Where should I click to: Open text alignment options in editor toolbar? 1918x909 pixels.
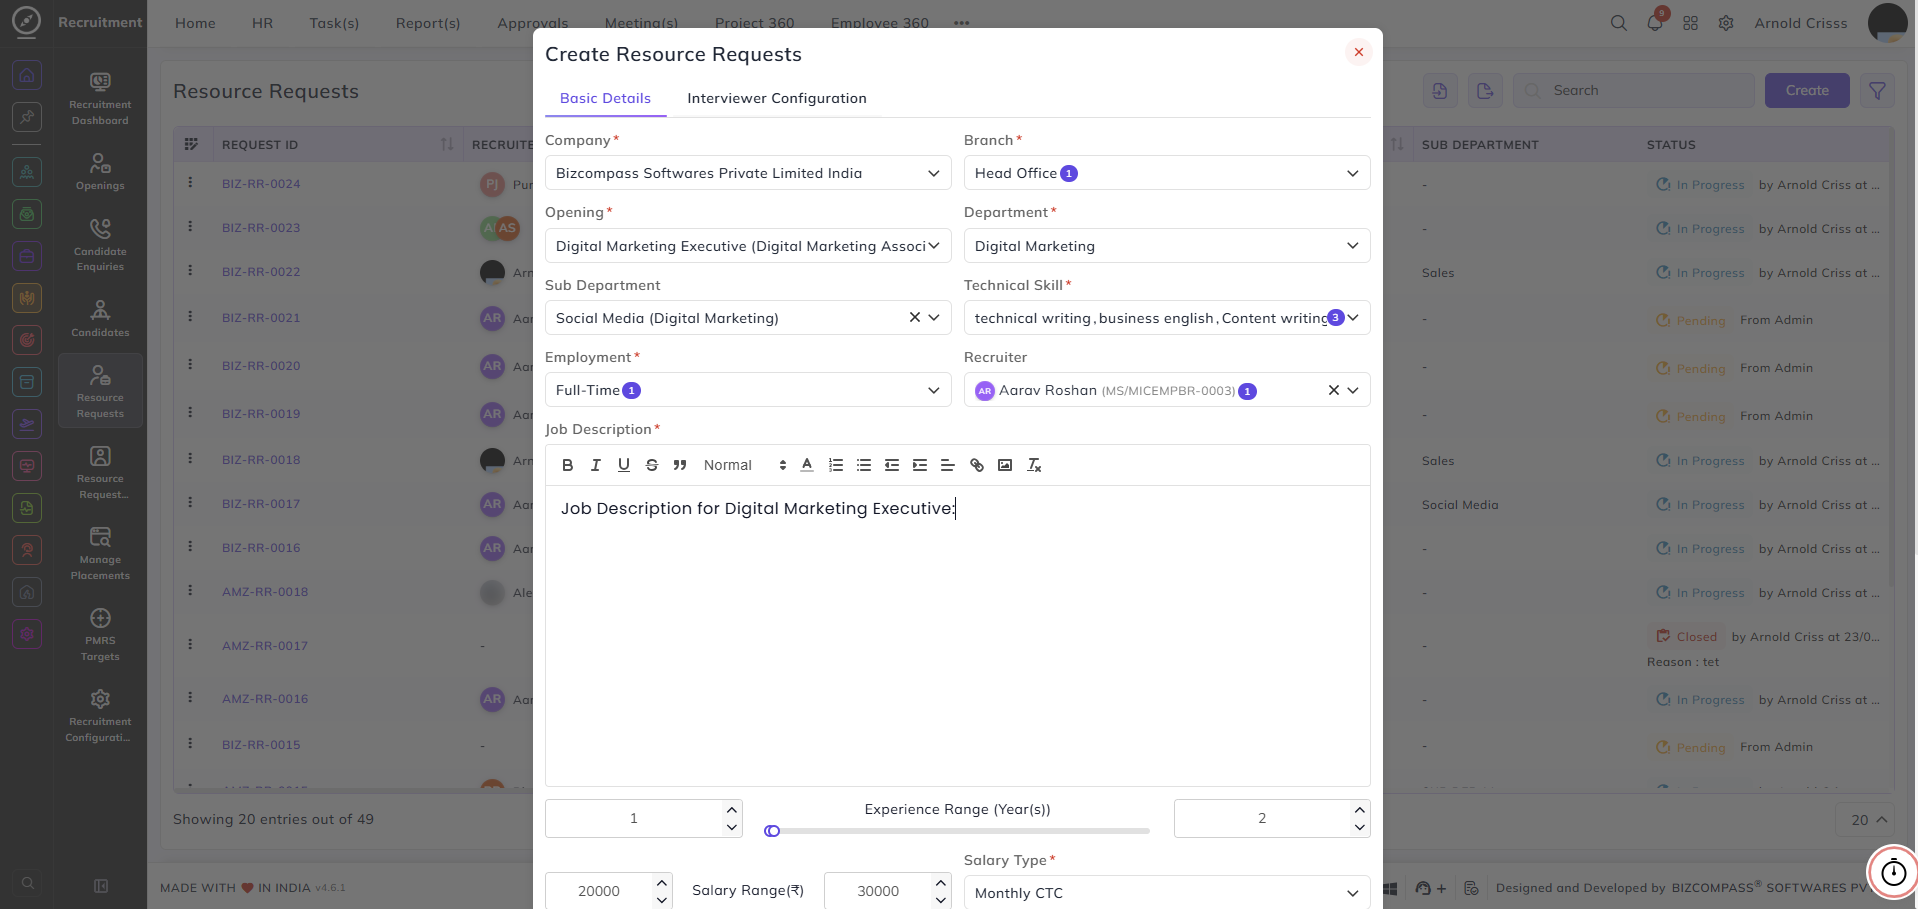pyautogui.click(x=948, y=465)
